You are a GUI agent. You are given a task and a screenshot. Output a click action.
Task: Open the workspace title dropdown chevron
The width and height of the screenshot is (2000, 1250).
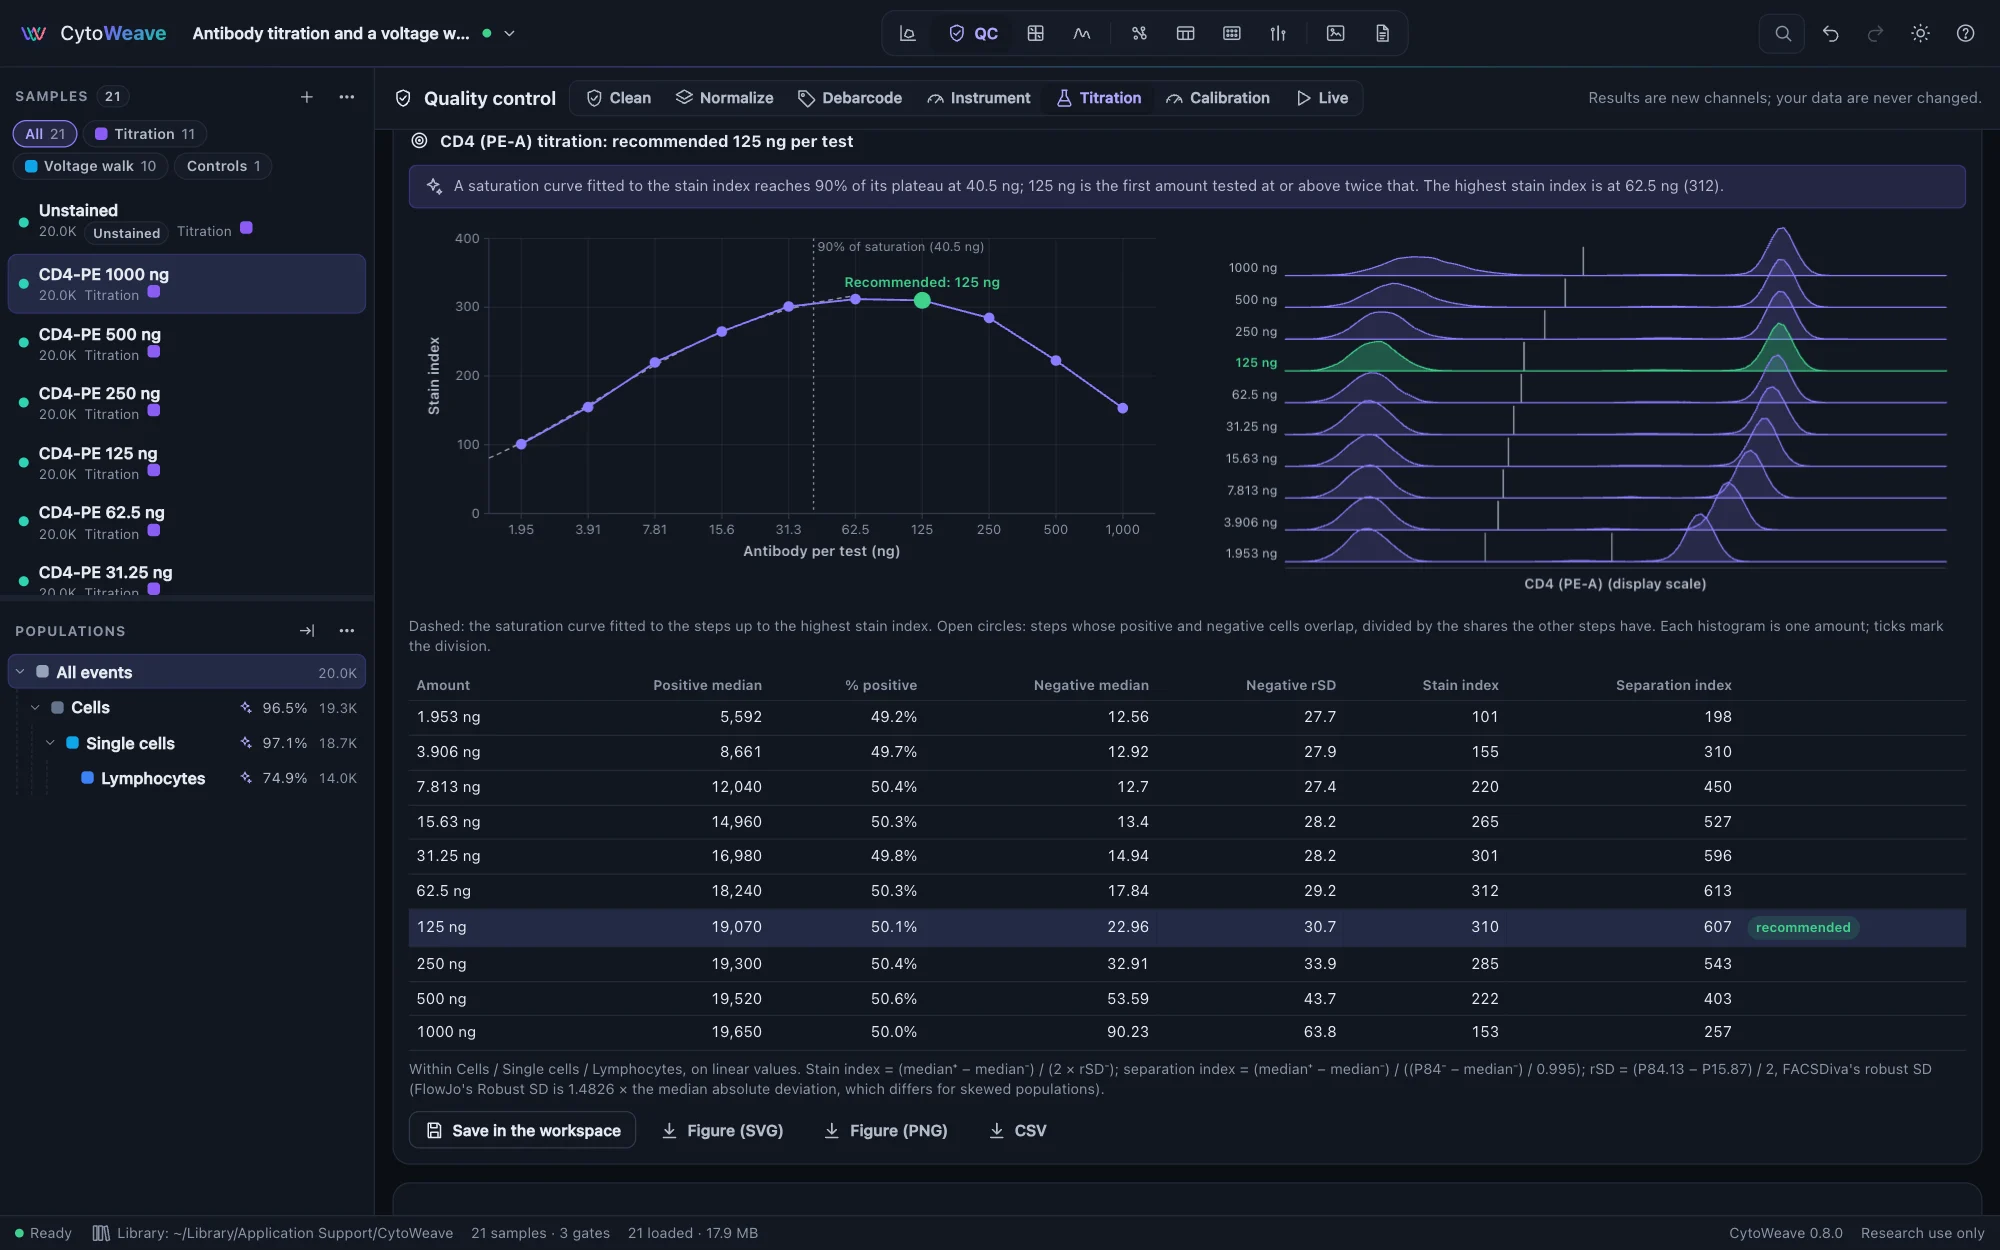coord(509,33)
